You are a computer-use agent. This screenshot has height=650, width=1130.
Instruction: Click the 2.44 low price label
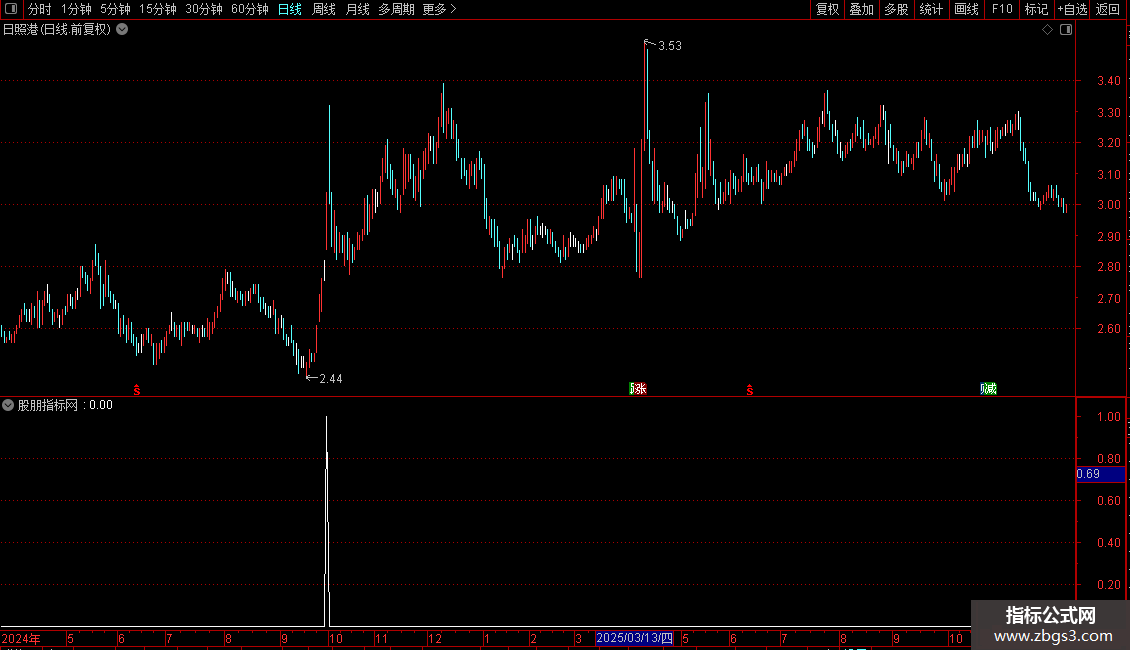pyautogui.click(x=331, y=379)
